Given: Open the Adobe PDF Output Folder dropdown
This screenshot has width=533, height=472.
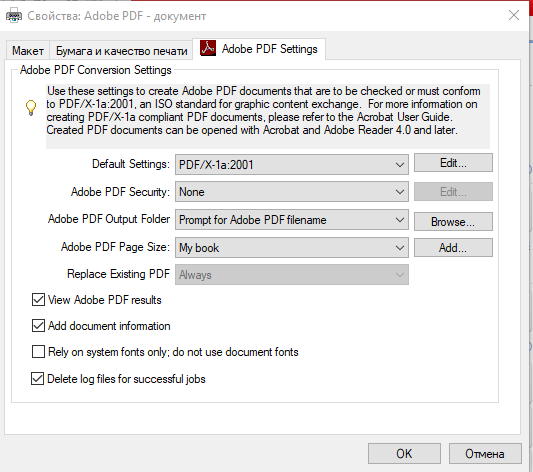Looking at the screenshot, I should tap(292, 220).
